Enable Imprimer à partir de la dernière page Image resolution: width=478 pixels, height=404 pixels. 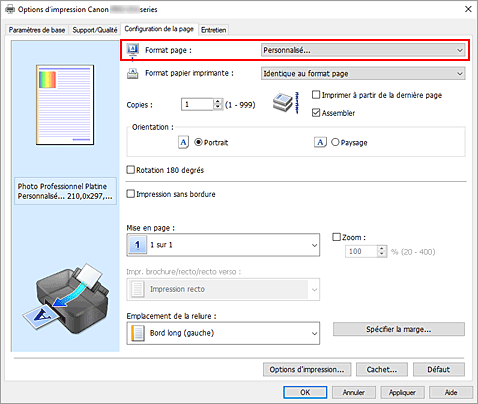(x=316, y=95)
